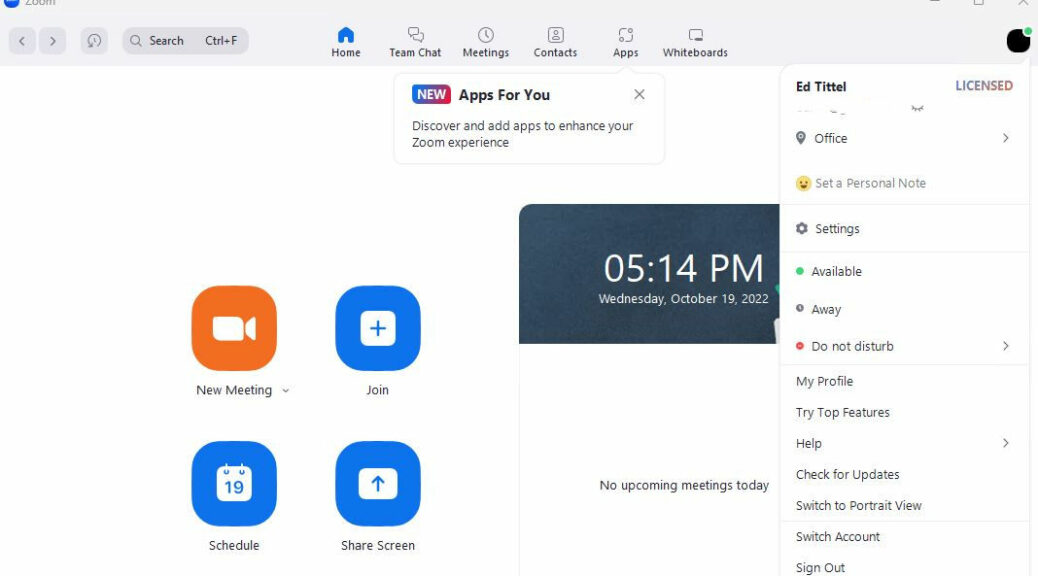Screen dimensions: 1038x576
Task: Click the Wednesday, October 19, 2022 date
Action: 683,299
